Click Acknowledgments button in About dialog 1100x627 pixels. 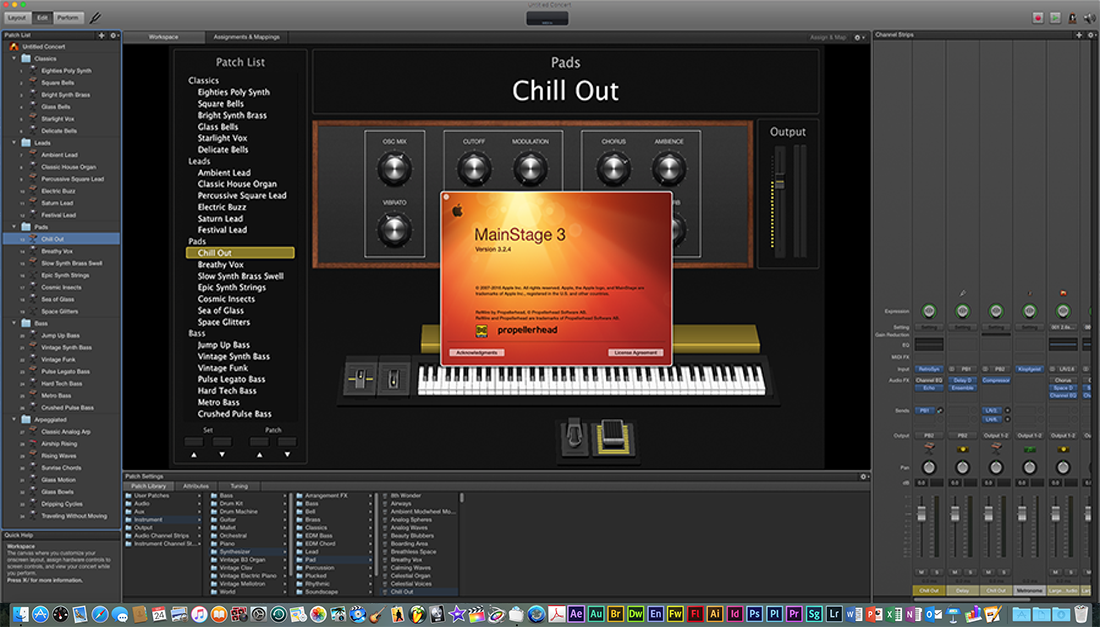[x=477, y=353]
